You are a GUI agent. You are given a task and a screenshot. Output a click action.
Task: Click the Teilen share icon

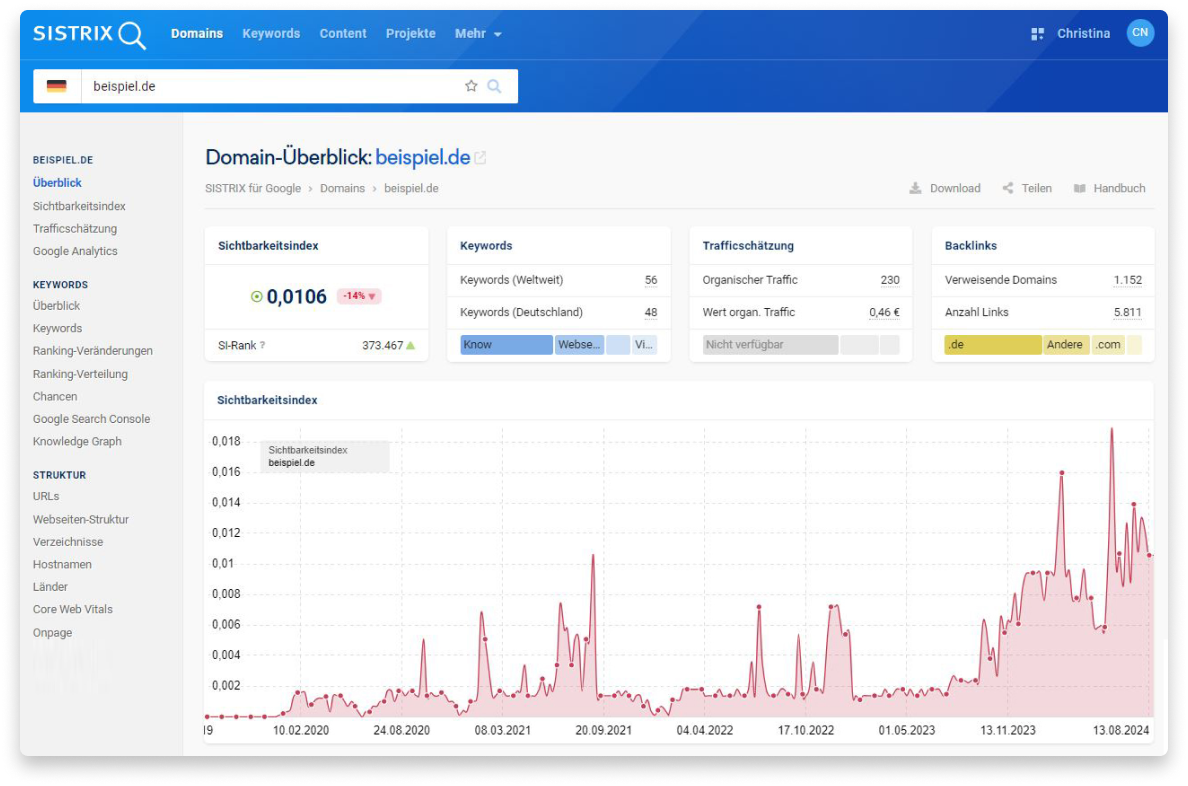[1008, 188]
